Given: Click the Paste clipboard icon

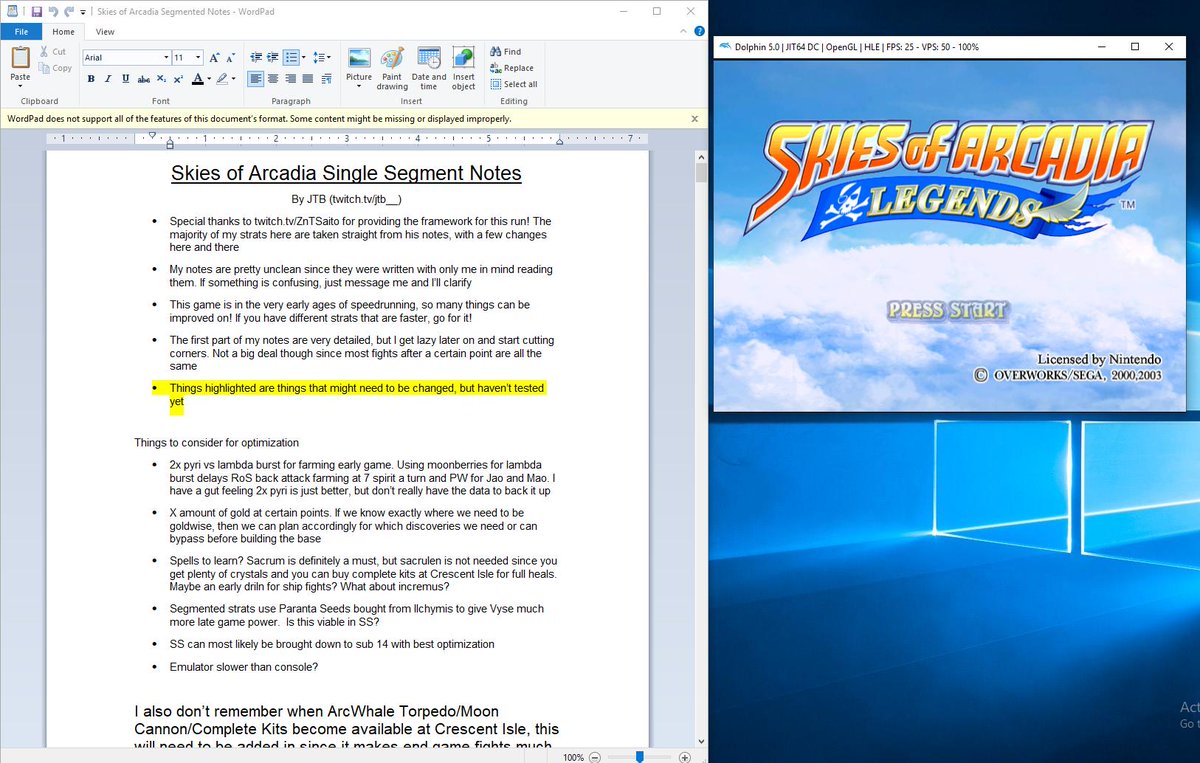Looking at the screenshot, I should pyautogui.click(x=20, y=57).
